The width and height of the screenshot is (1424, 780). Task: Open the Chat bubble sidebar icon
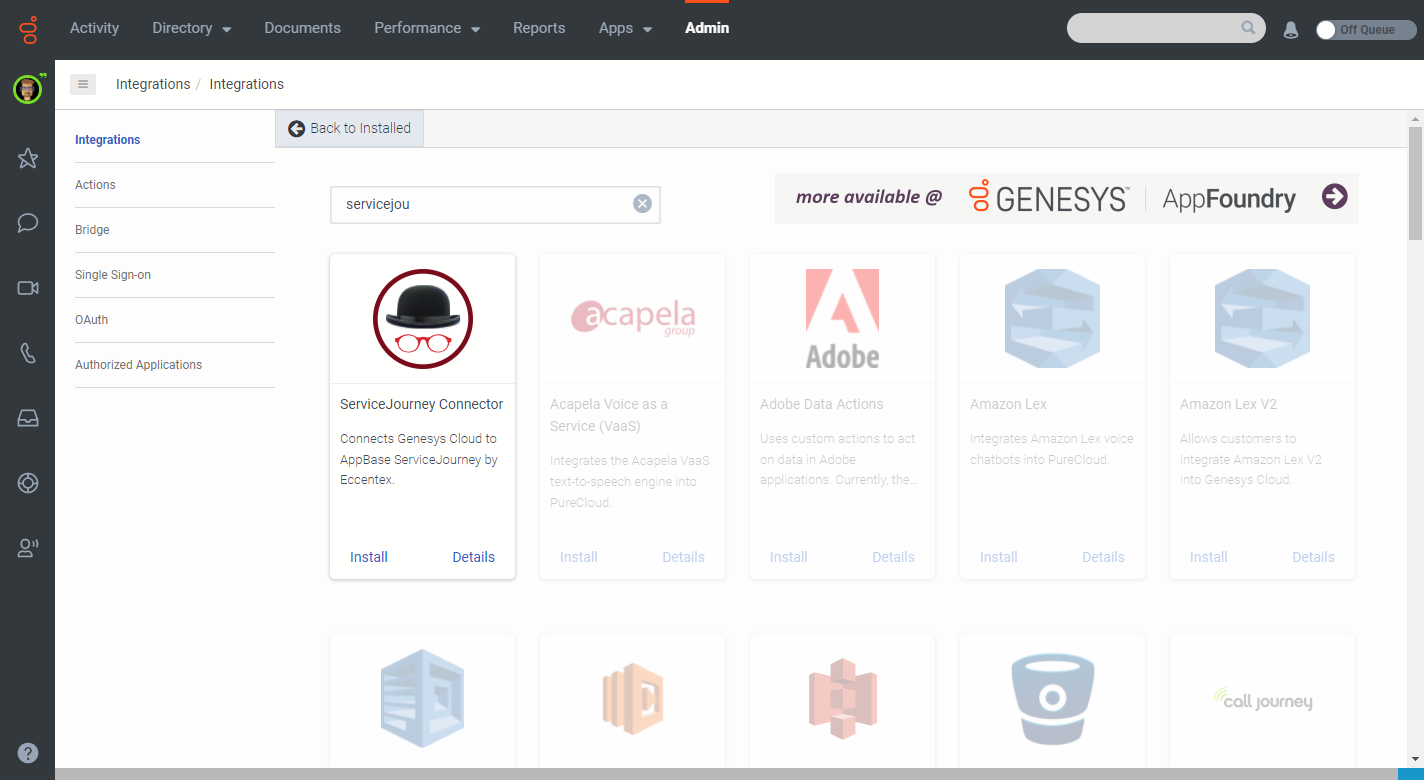click(x=28, y=223)
